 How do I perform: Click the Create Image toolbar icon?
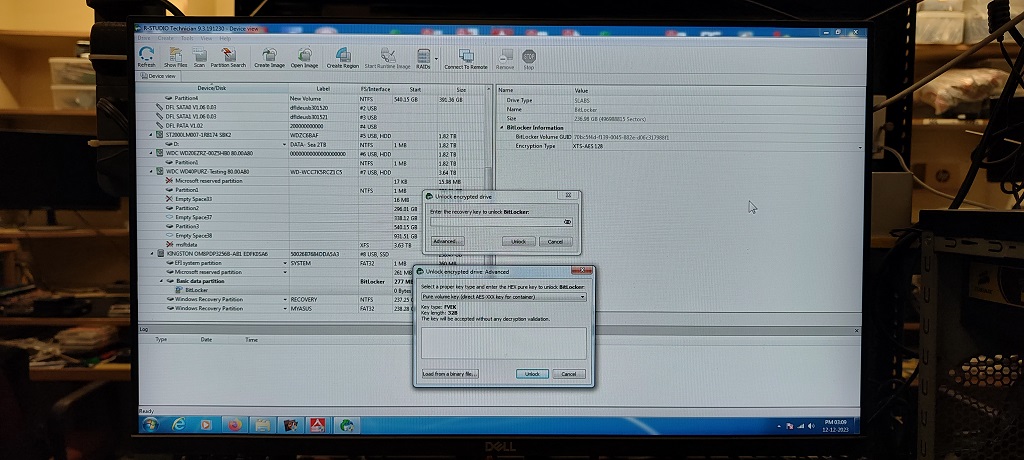point(269,58)
